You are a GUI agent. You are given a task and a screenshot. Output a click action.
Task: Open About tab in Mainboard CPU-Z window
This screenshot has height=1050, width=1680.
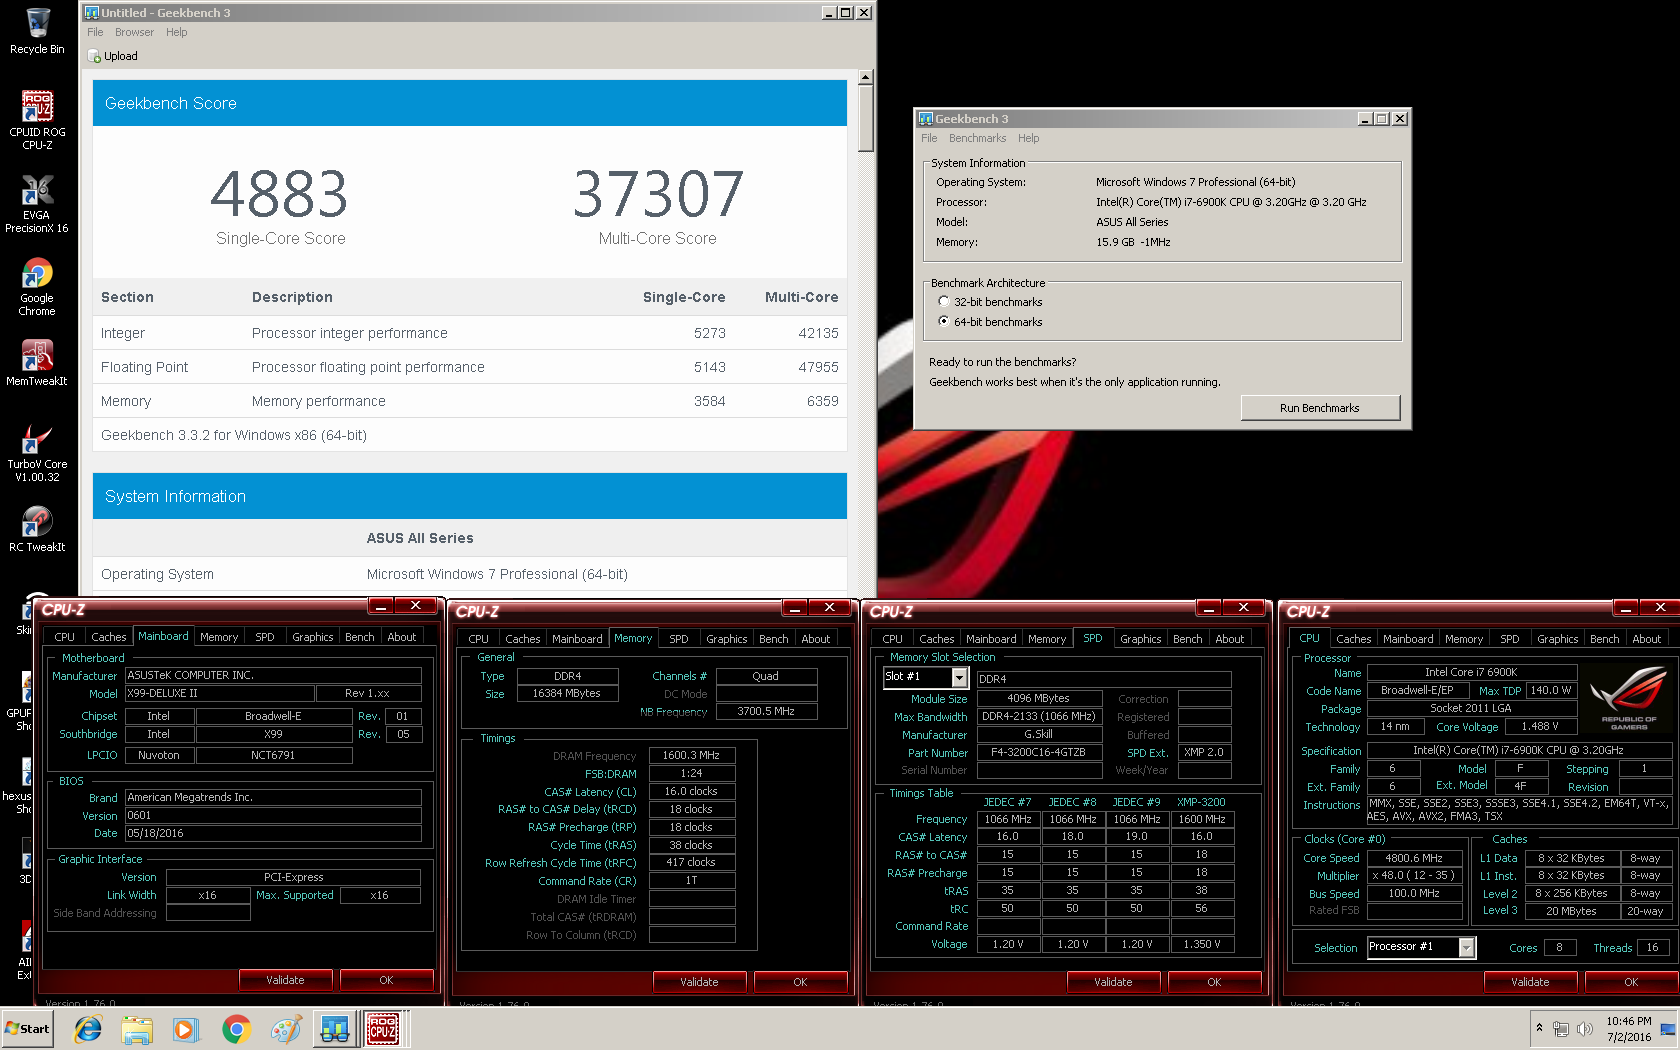(x=402, y=637)
